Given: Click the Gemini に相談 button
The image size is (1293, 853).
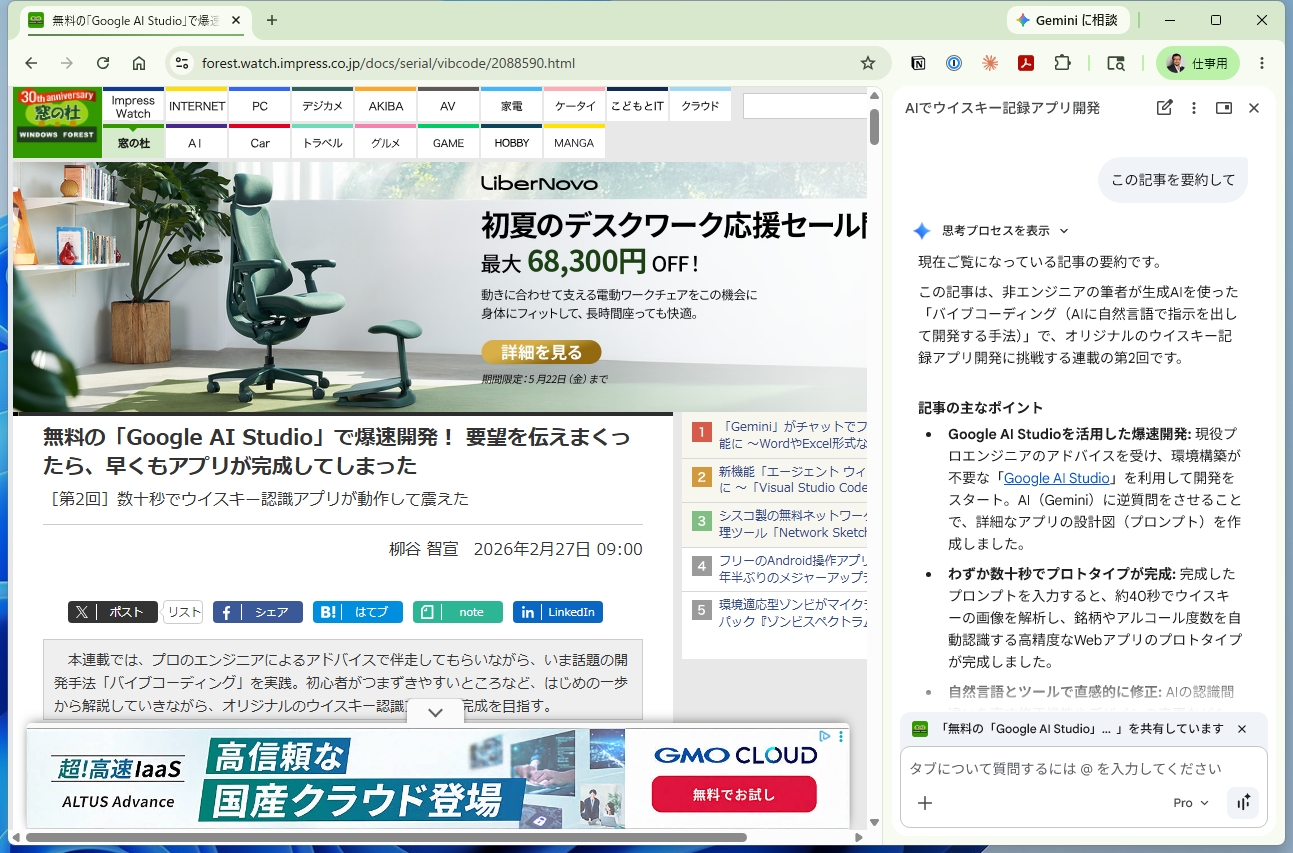Looking at the screenshot, I should 1067,20.
